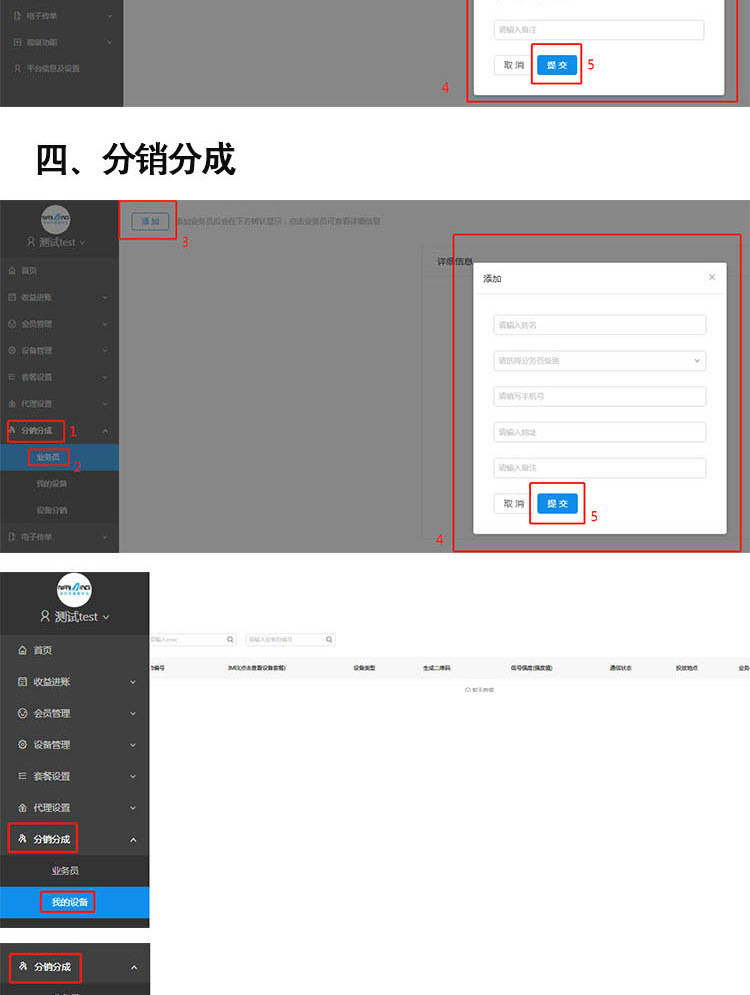The width and height of the screenshot is (750, 995).
Task: Open 测试test user dropdown in bright panel
Action: pos(106,617)
